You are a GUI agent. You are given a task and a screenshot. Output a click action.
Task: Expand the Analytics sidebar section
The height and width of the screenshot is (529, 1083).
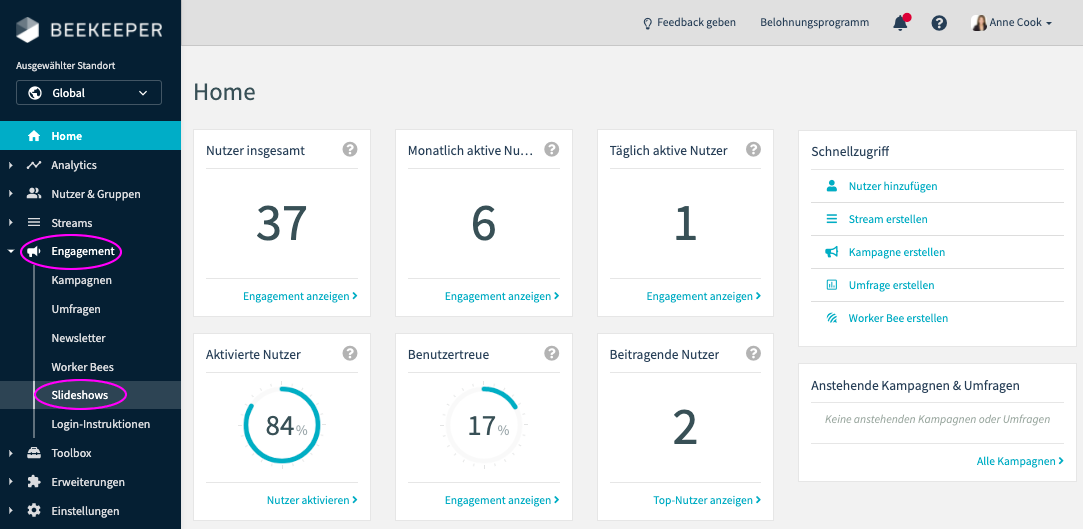[x=74, y=165]
